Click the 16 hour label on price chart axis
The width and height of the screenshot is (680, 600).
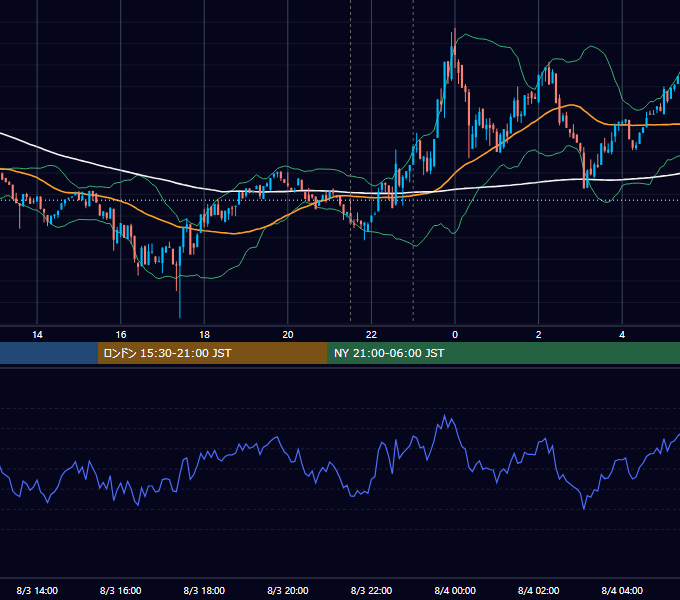(x=121, y=335)
